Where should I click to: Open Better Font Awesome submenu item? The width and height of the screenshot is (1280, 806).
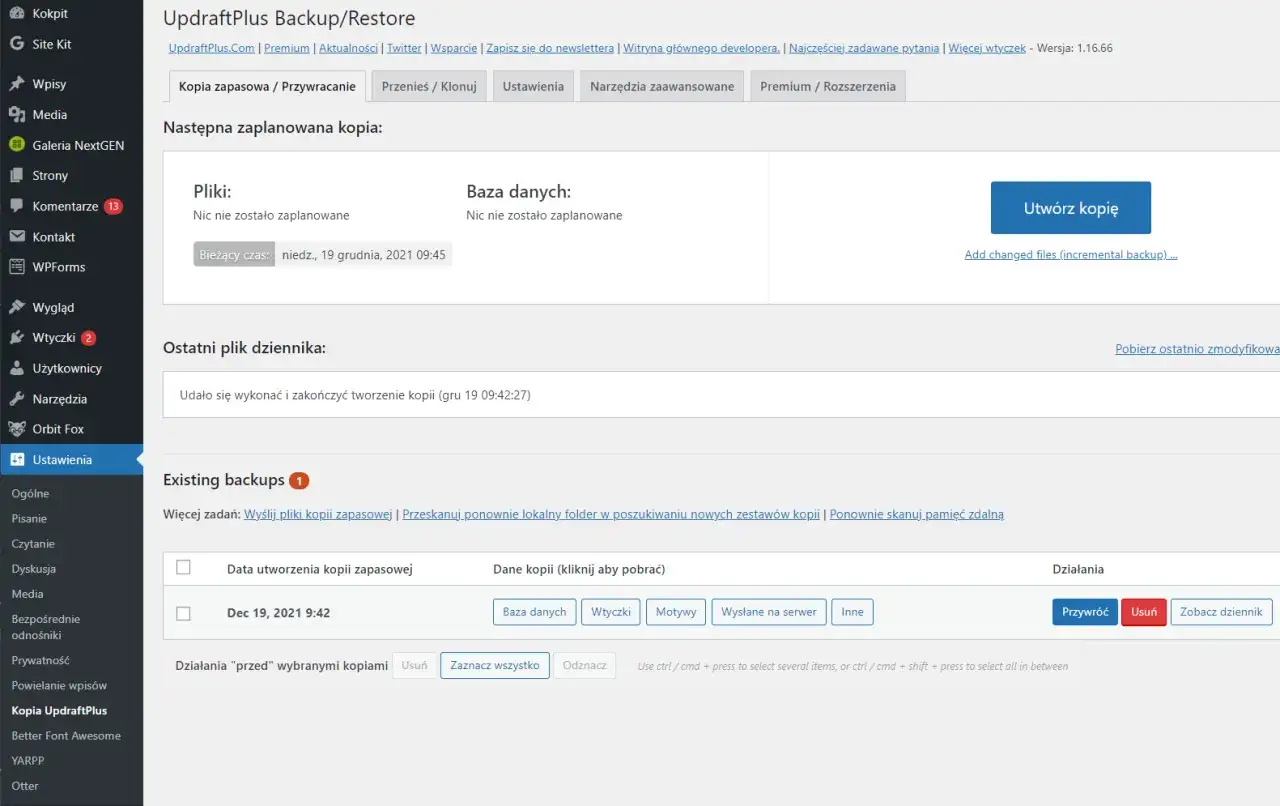point(66,735)
